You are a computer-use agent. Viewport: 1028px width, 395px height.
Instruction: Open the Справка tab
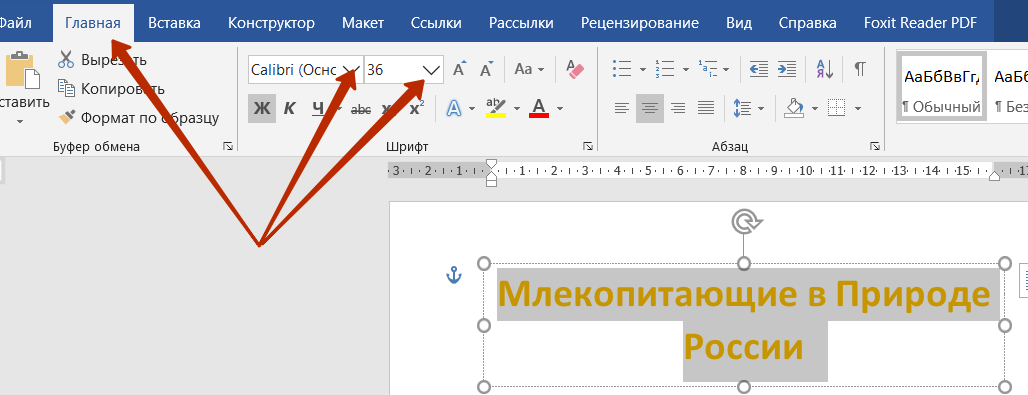807,23
